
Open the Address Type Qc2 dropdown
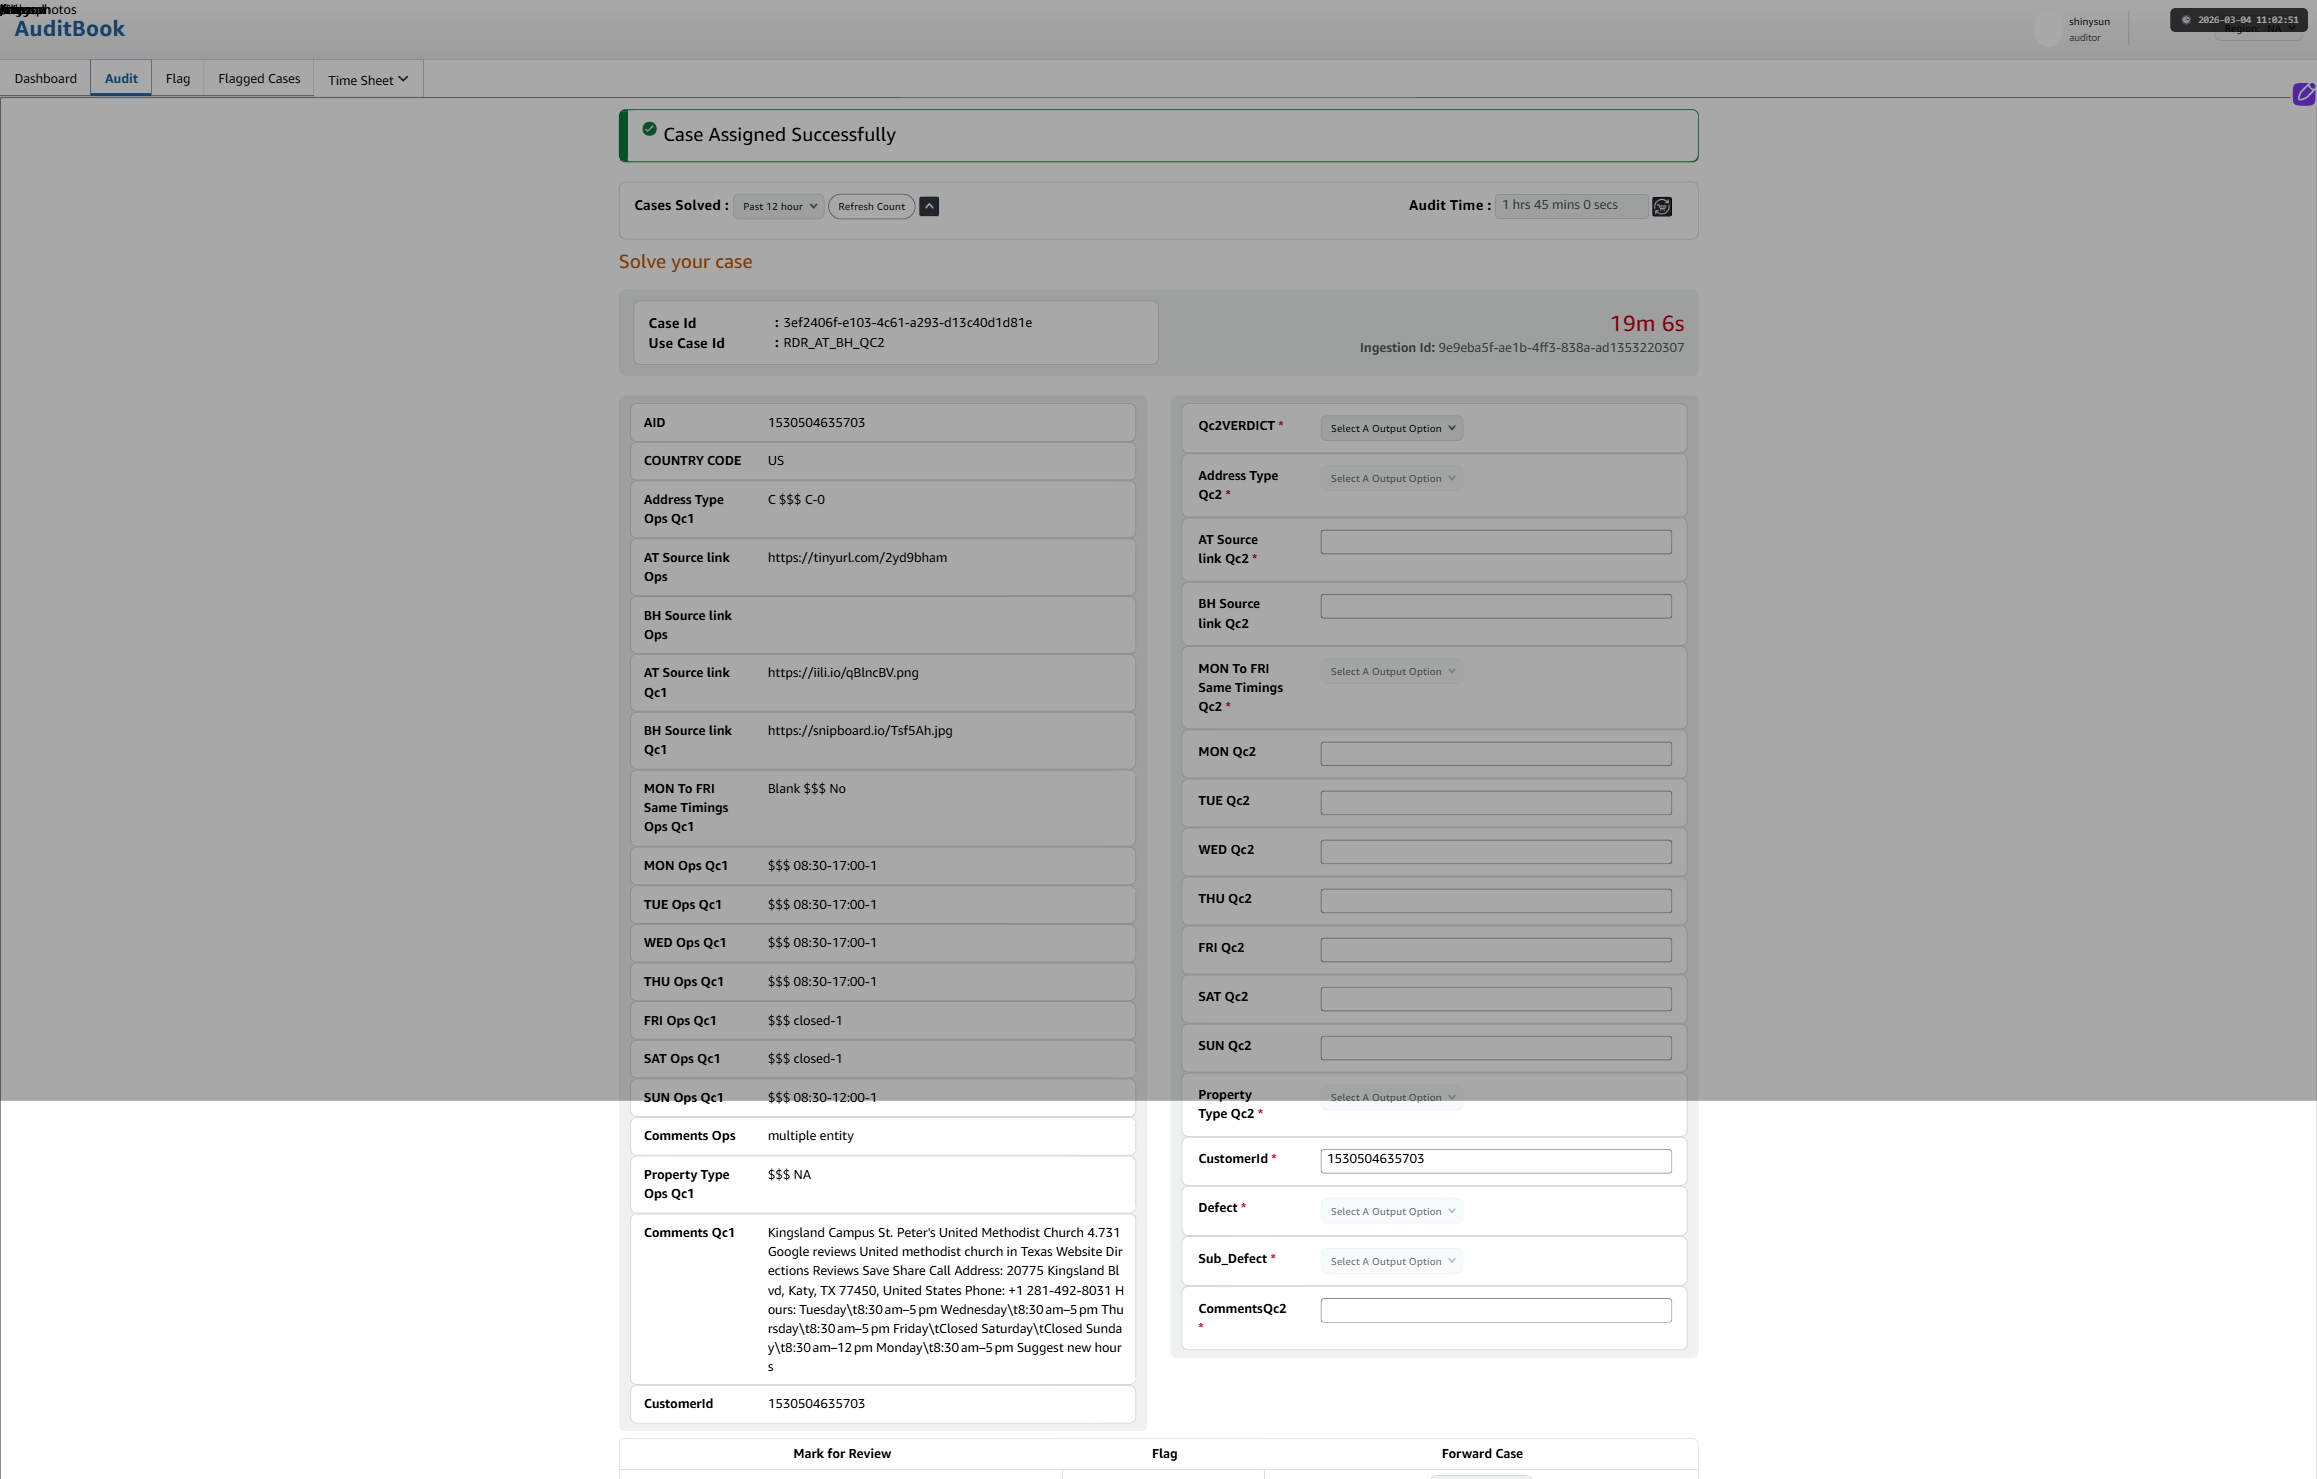click(x=1391, y=478)
